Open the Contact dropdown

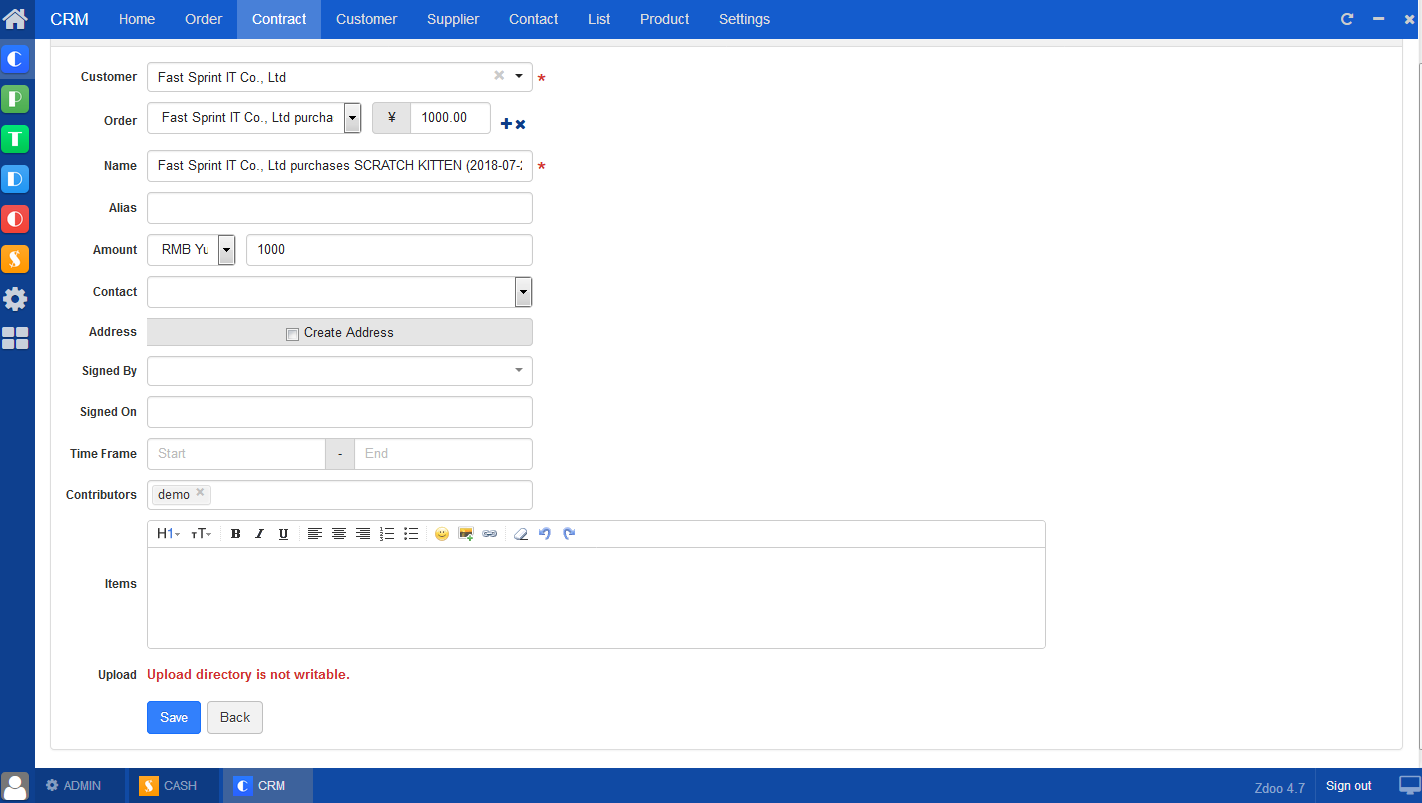click(523, 292)
